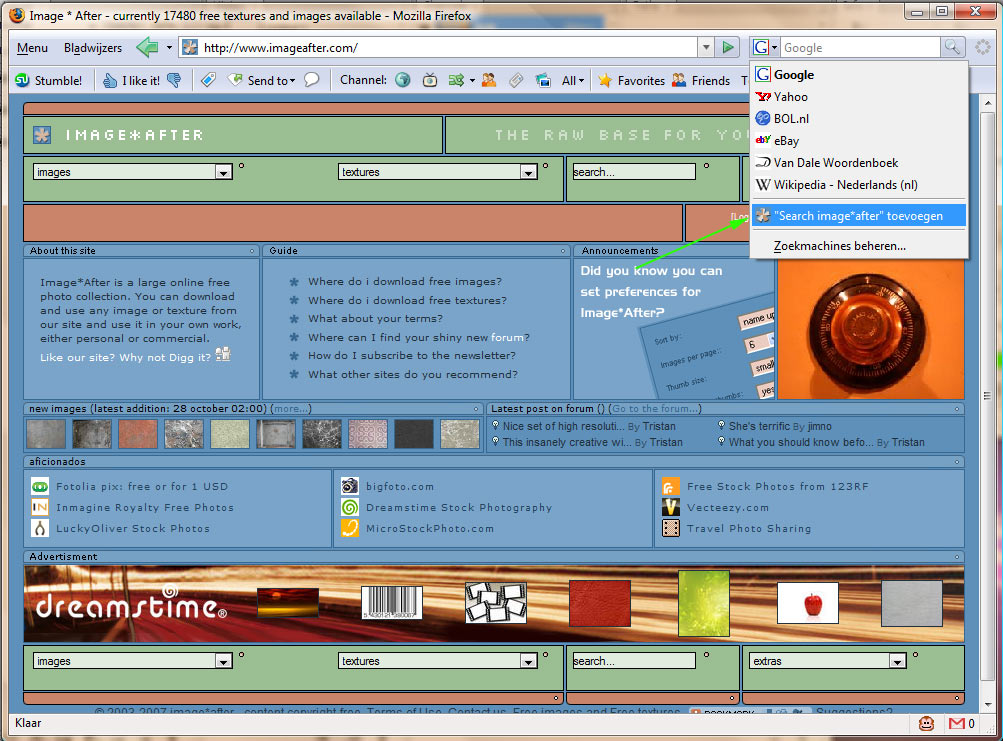This screenshot has height=741, width=1003.
Task: Open StumbleUpon Favorites star
Action: point(631,81)
